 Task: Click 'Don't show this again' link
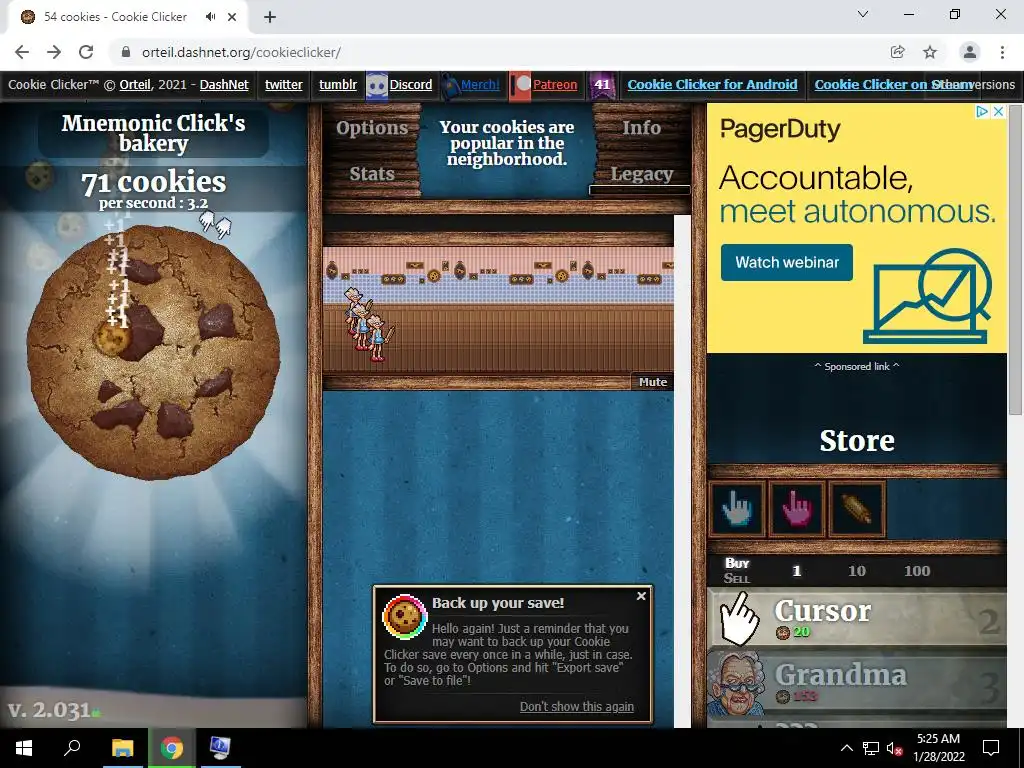[577, 707]
